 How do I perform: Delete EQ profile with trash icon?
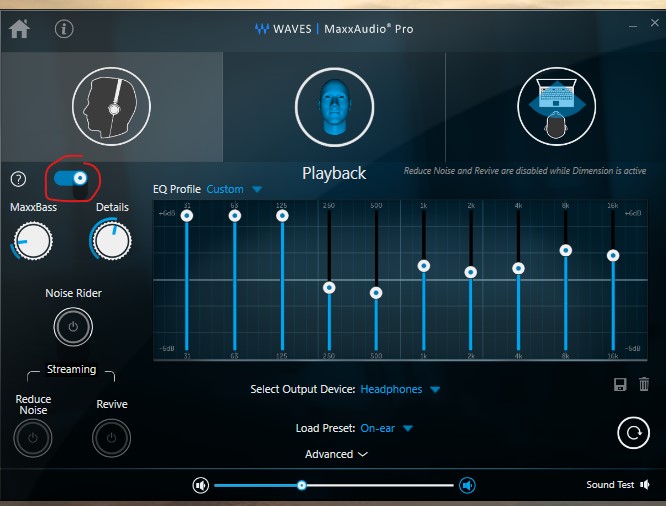click(x=644, y=384)
